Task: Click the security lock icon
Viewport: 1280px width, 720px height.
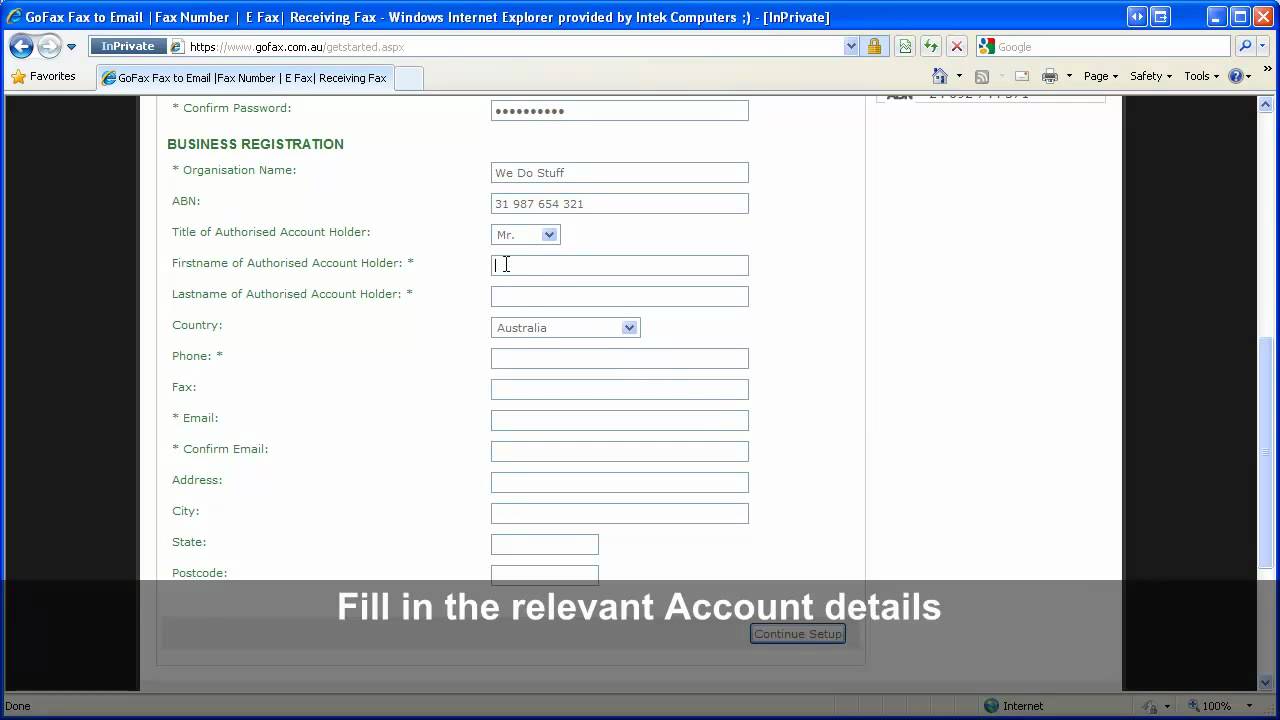Action: click(x=874, y=46)
